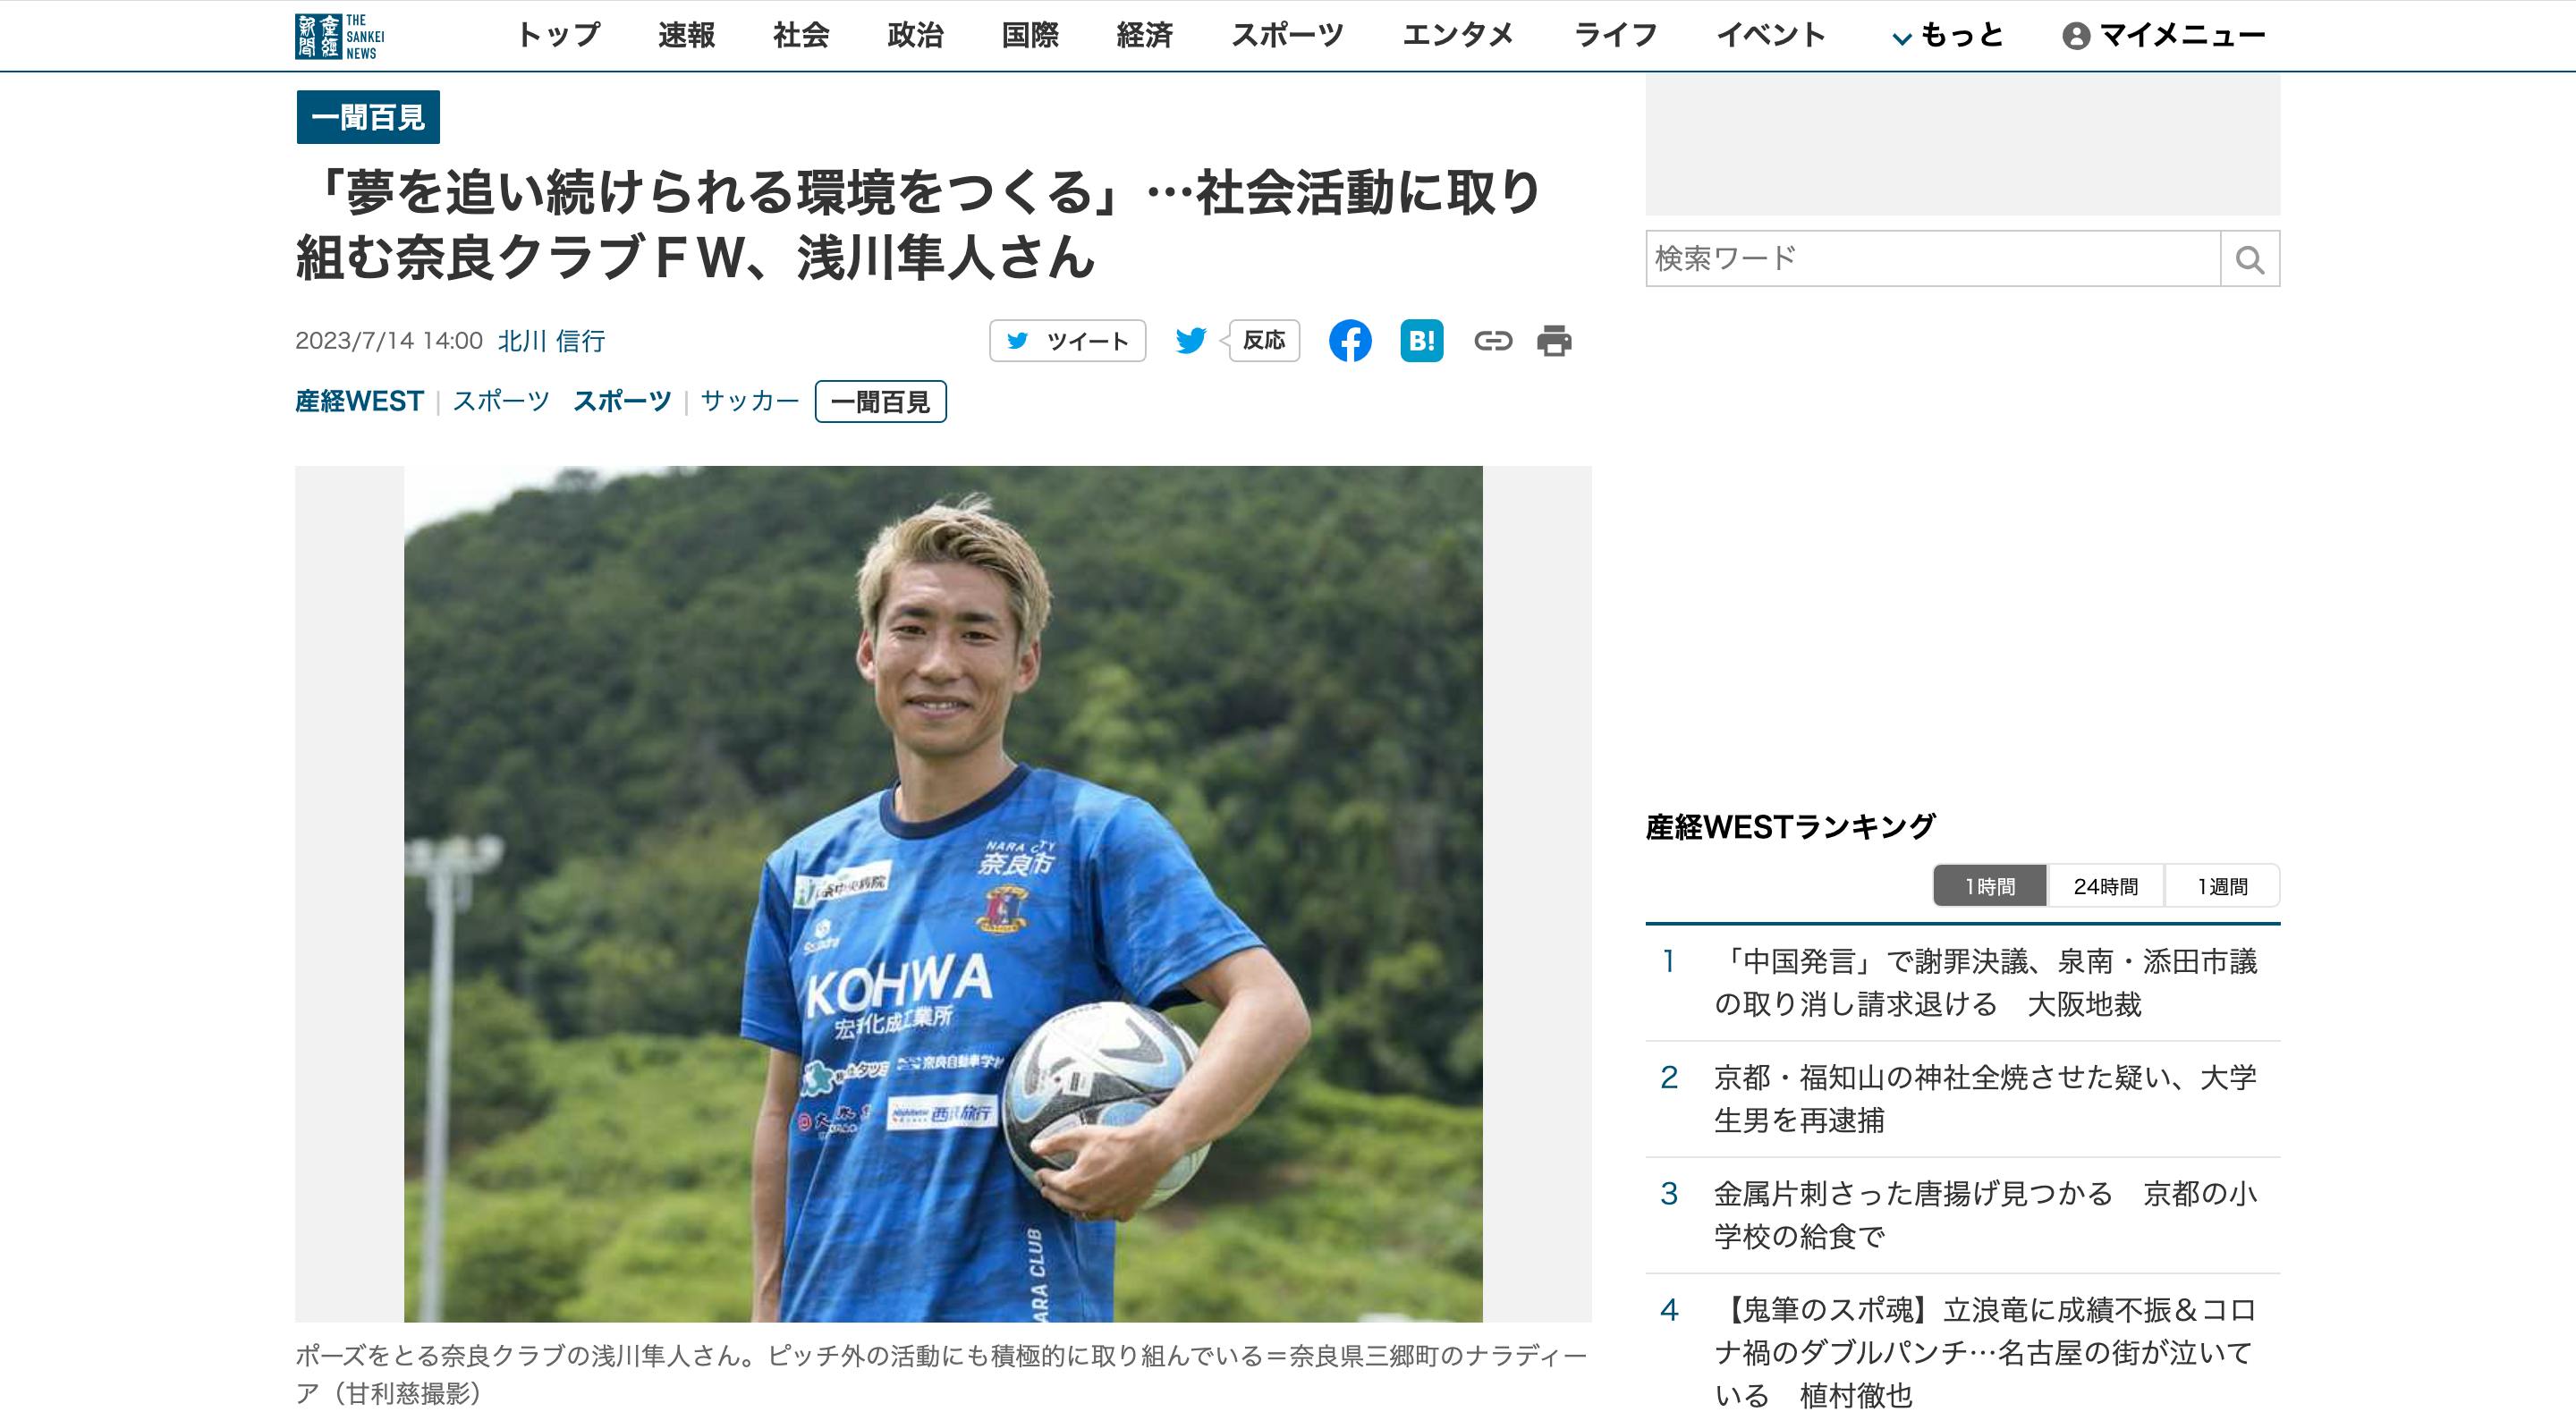Open the 一聞百見 outlined tag button

(x=880, y=402)
